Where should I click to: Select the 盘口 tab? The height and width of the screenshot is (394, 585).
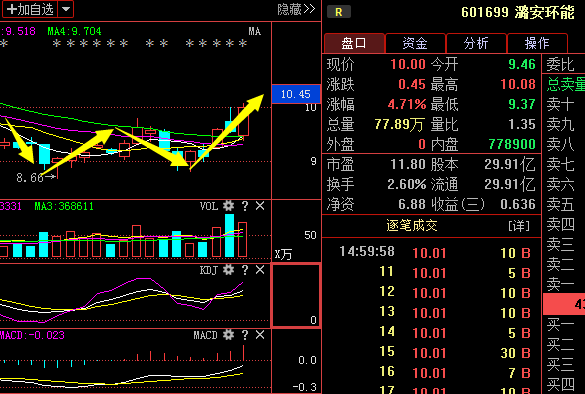pyautogui.click(x=354, y=43)
